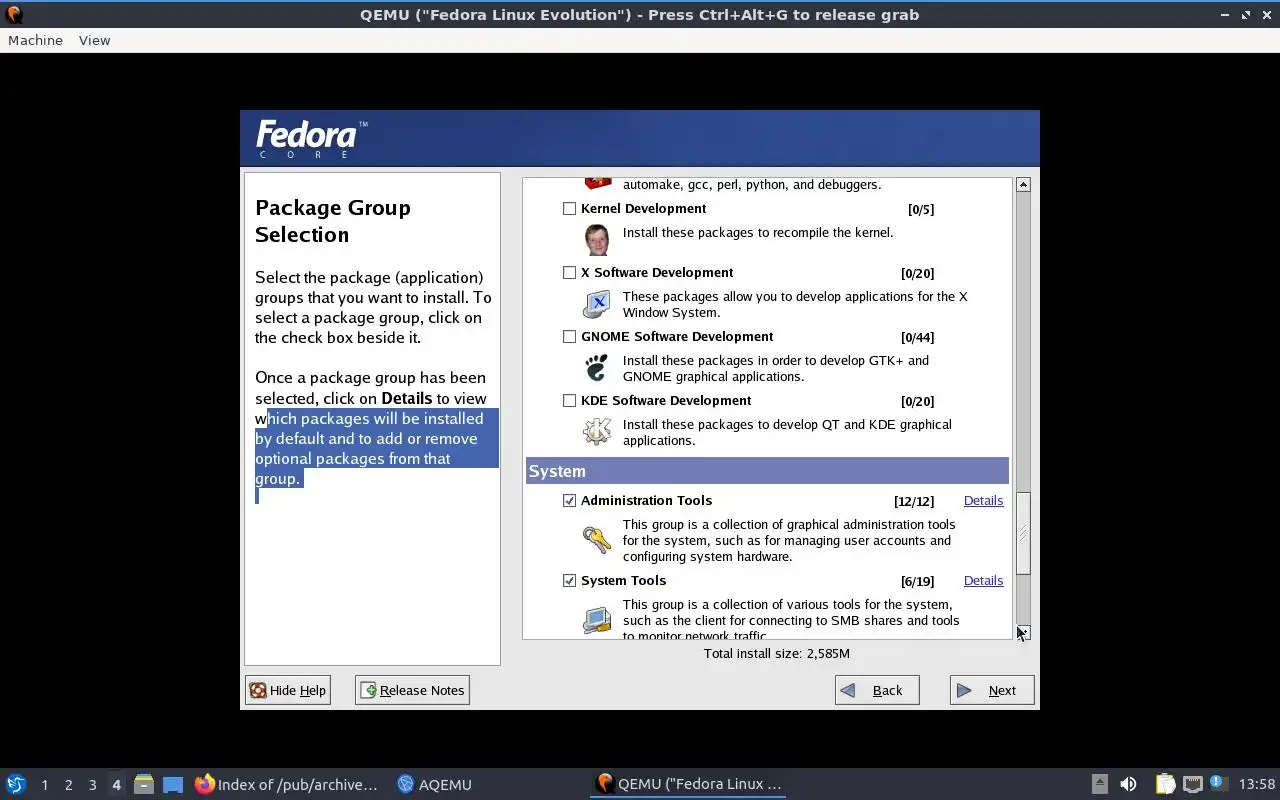
Task: Click the System Tools [6/19] count
Action: [917, 581]
